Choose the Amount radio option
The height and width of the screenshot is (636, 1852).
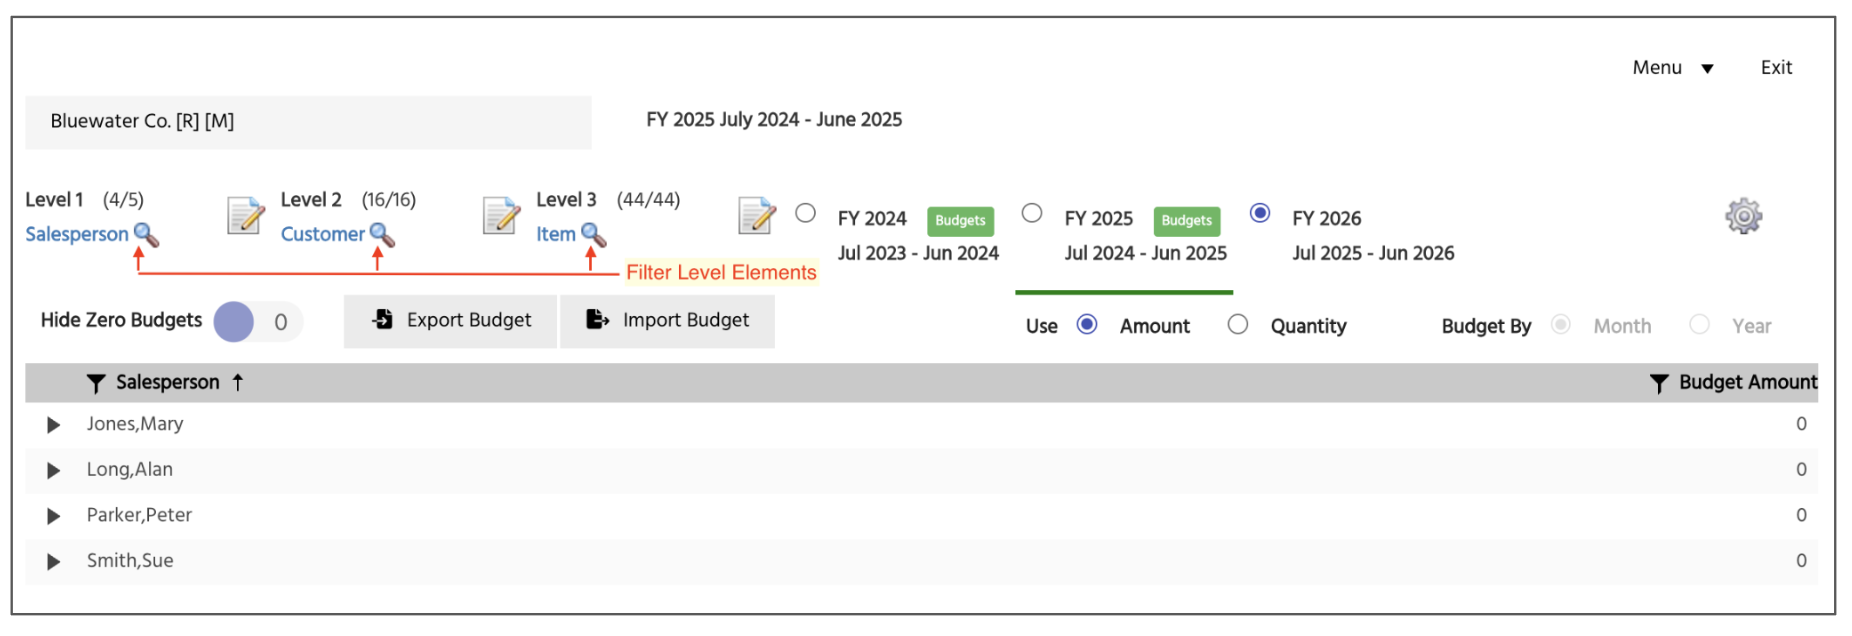(x=1087, y=324)
